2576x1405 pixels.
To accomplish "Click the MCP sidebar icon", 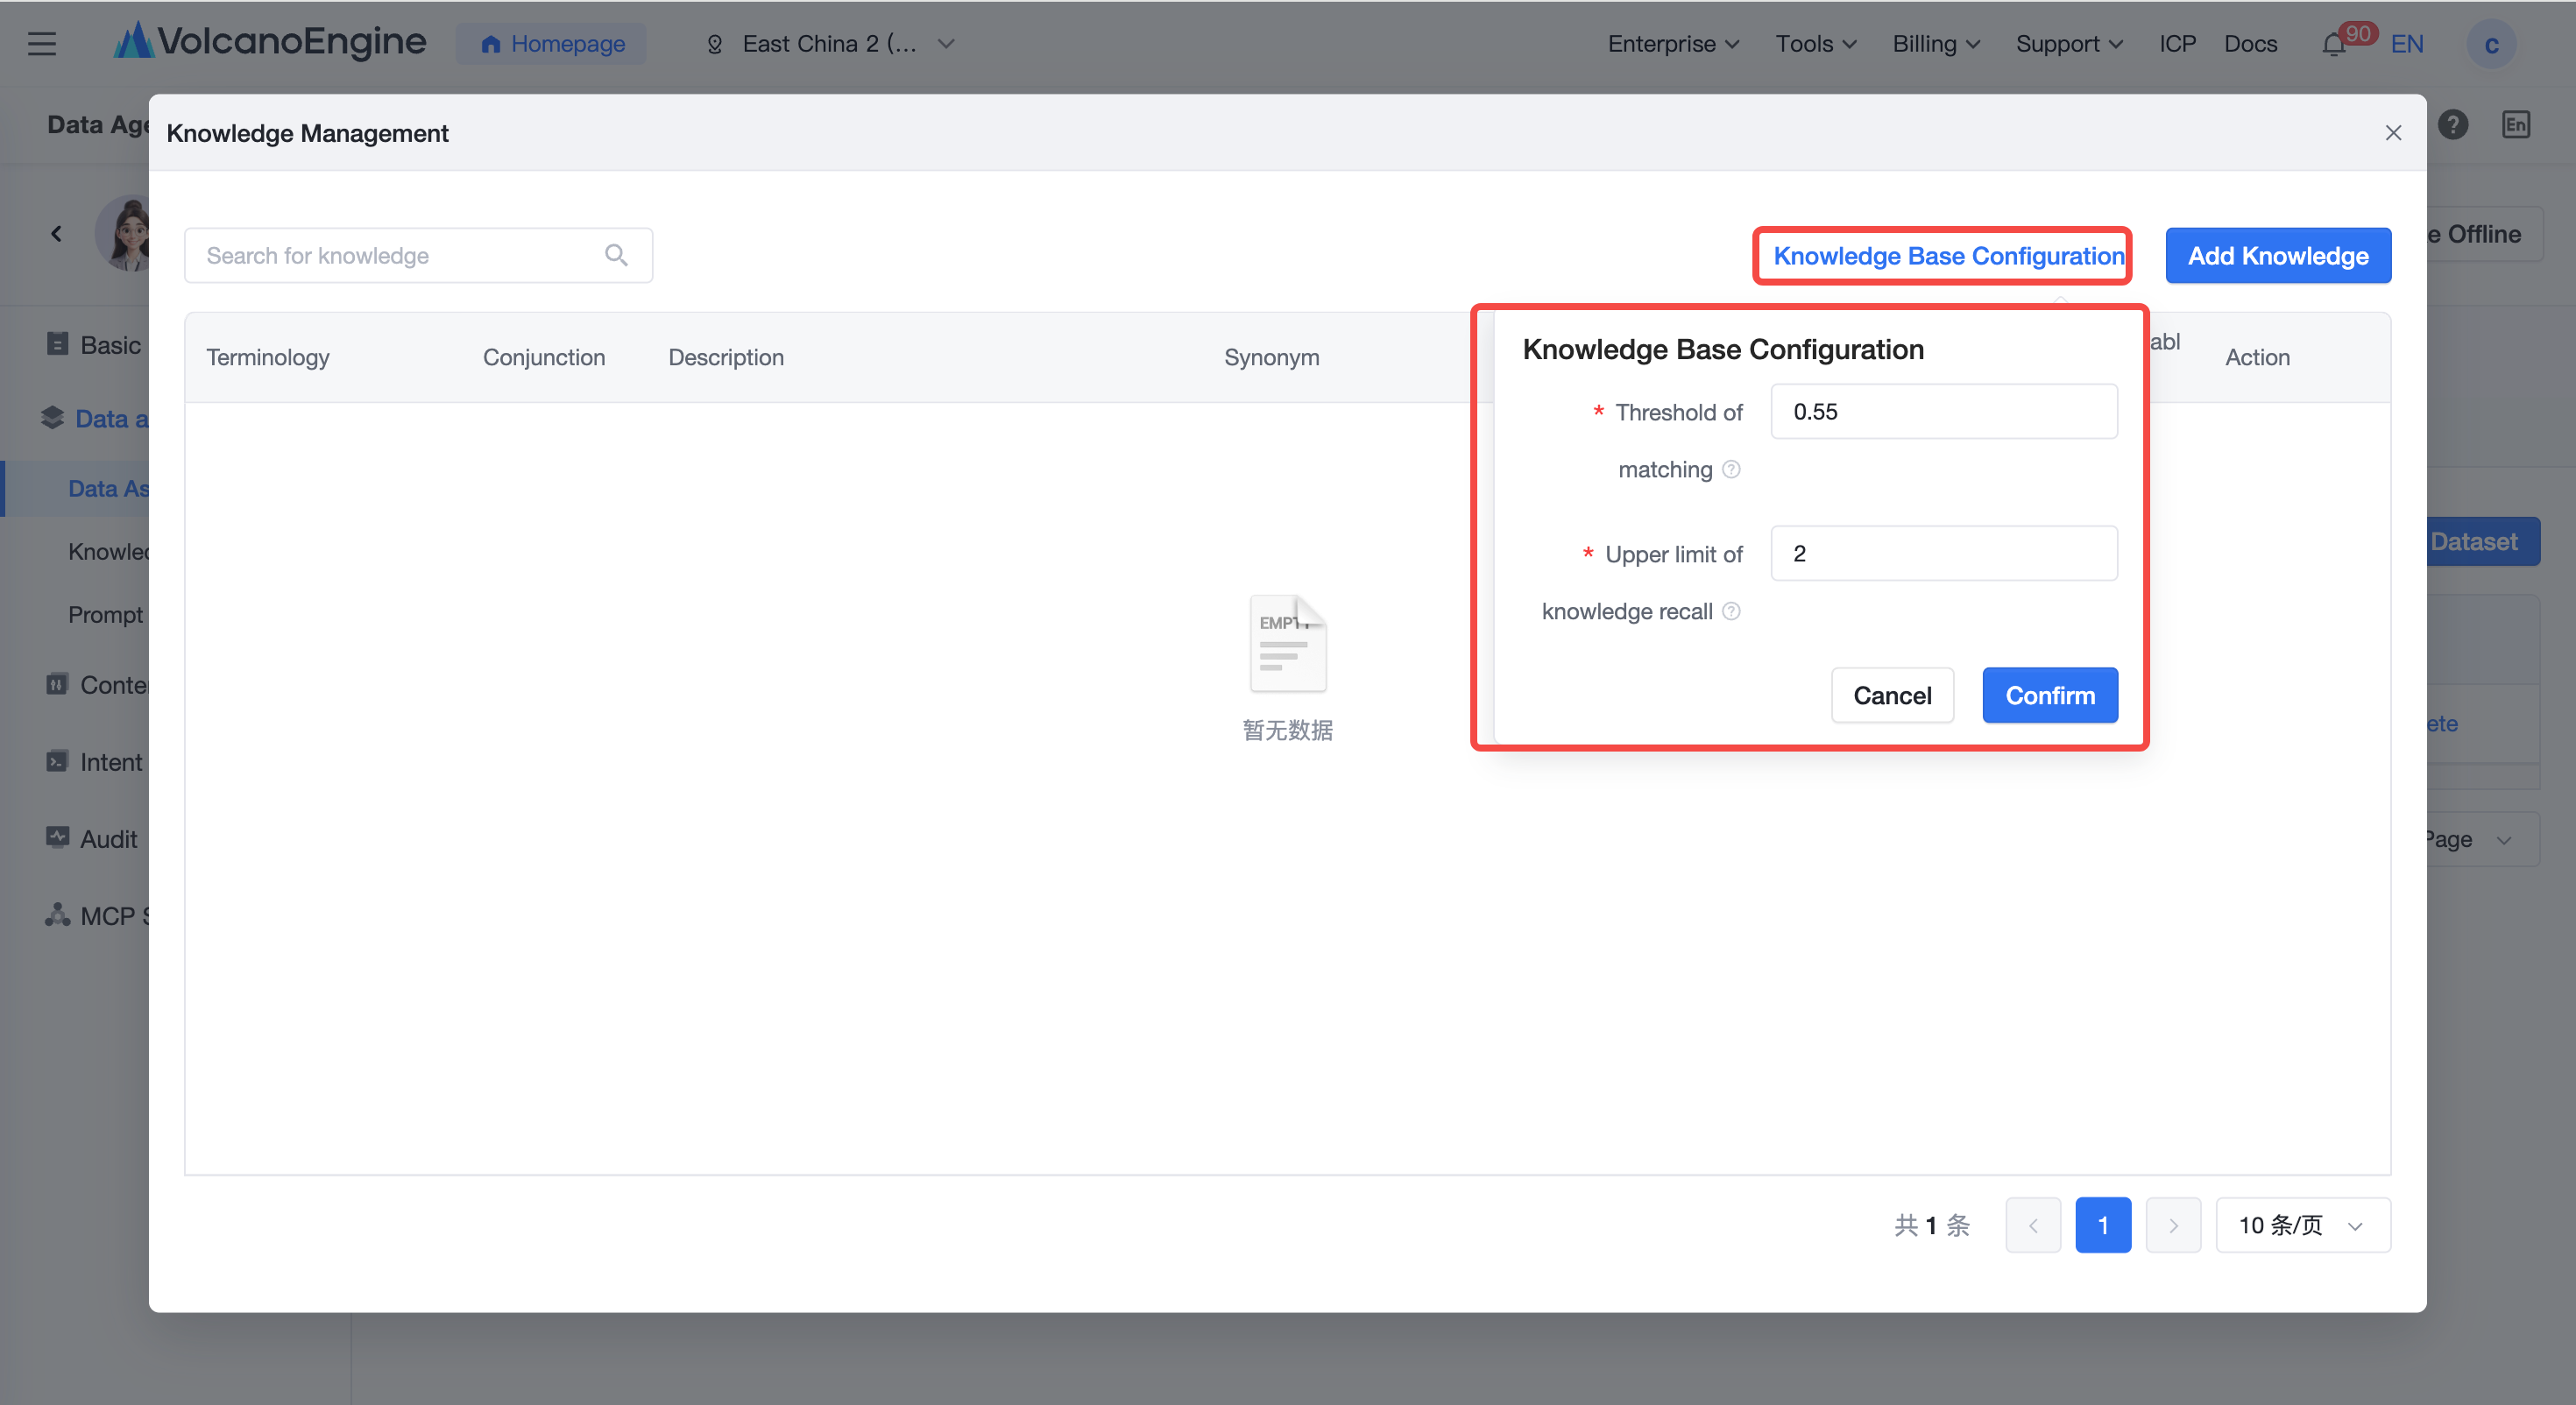I will point(57,915).
